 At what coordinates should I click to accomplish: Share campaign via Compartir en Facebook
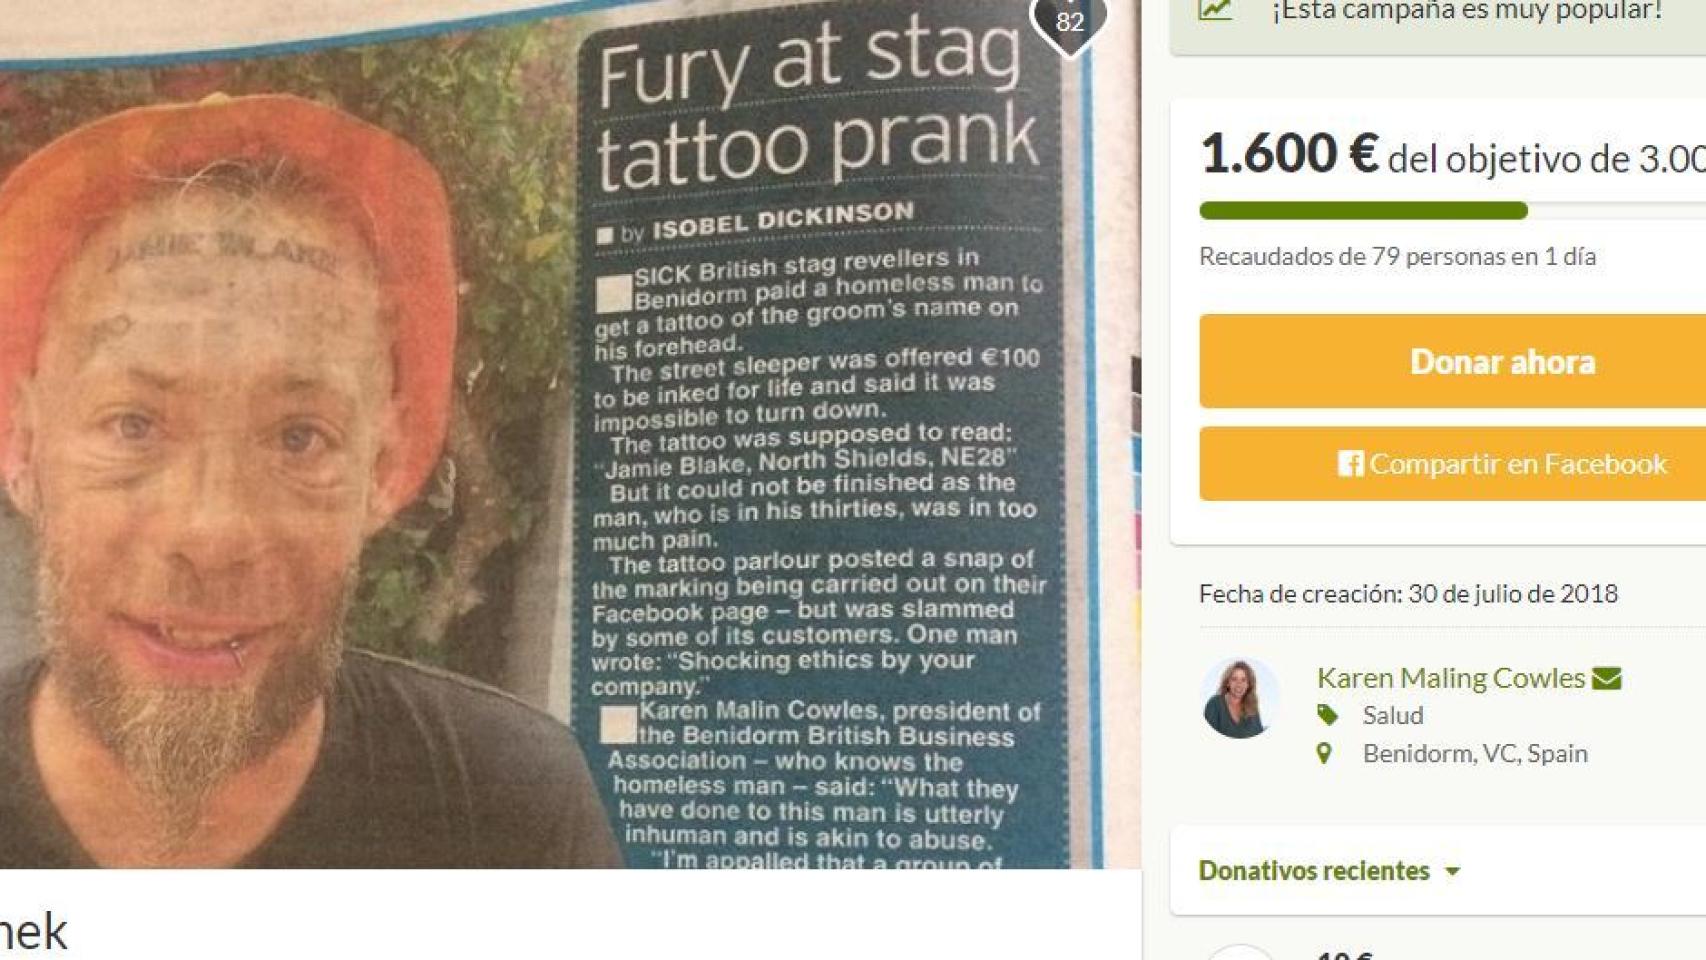pyautogui.click(x=1502, y=464)
